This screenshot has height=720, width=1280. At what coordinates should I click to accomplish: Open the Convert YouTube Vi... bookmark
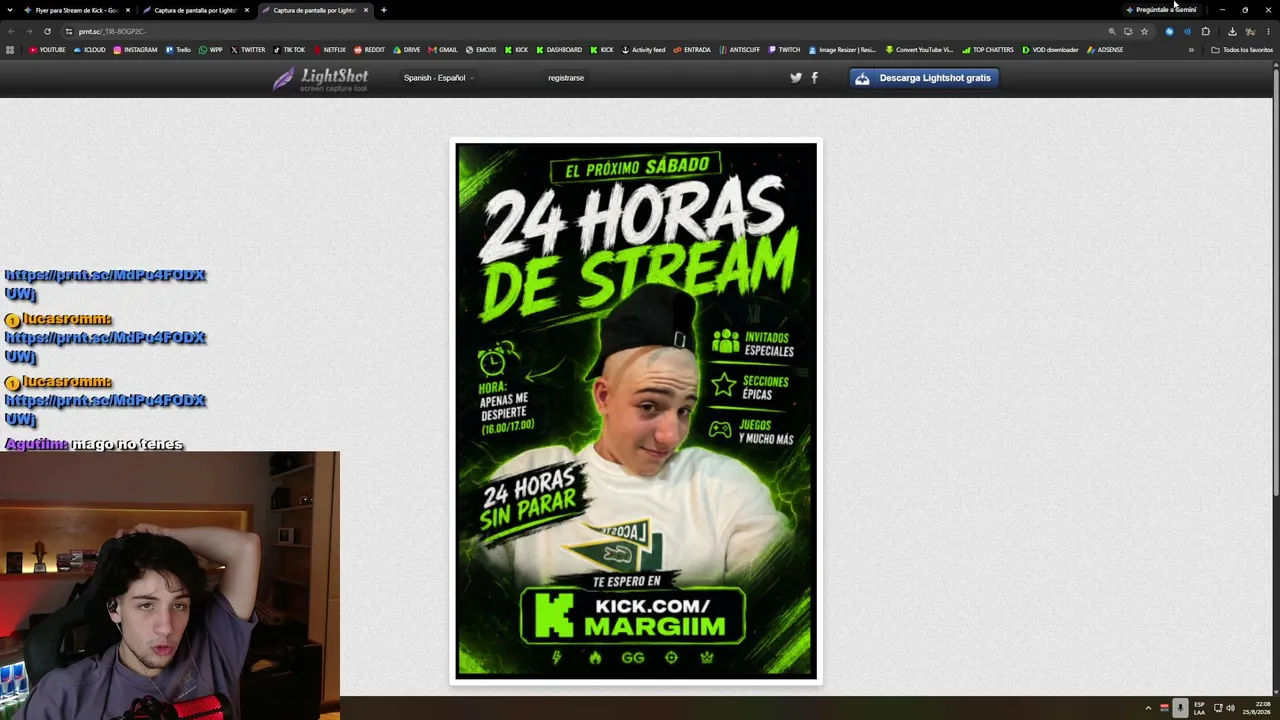(919, 50)
